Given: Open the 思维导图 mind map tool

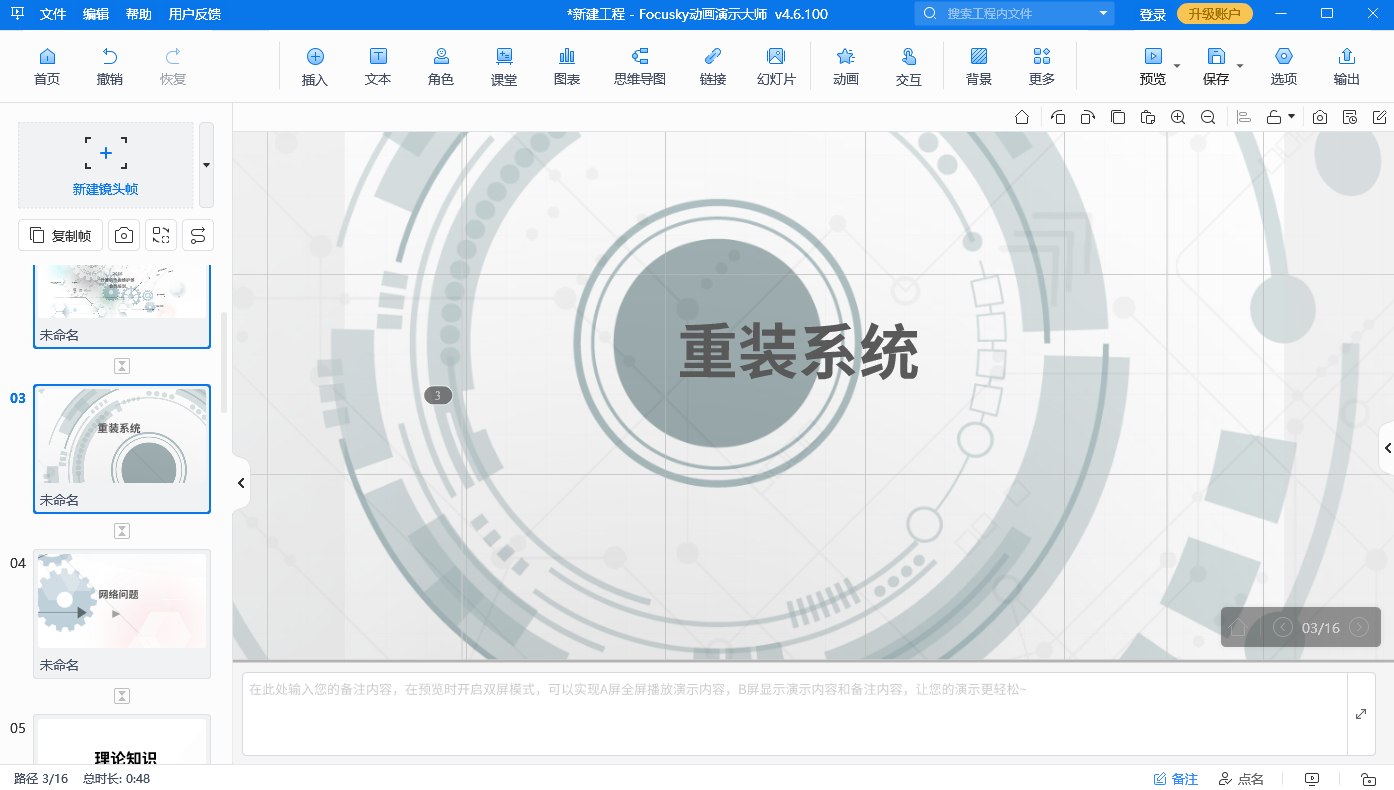Looking at the screenshot, I should coord(640,66).
